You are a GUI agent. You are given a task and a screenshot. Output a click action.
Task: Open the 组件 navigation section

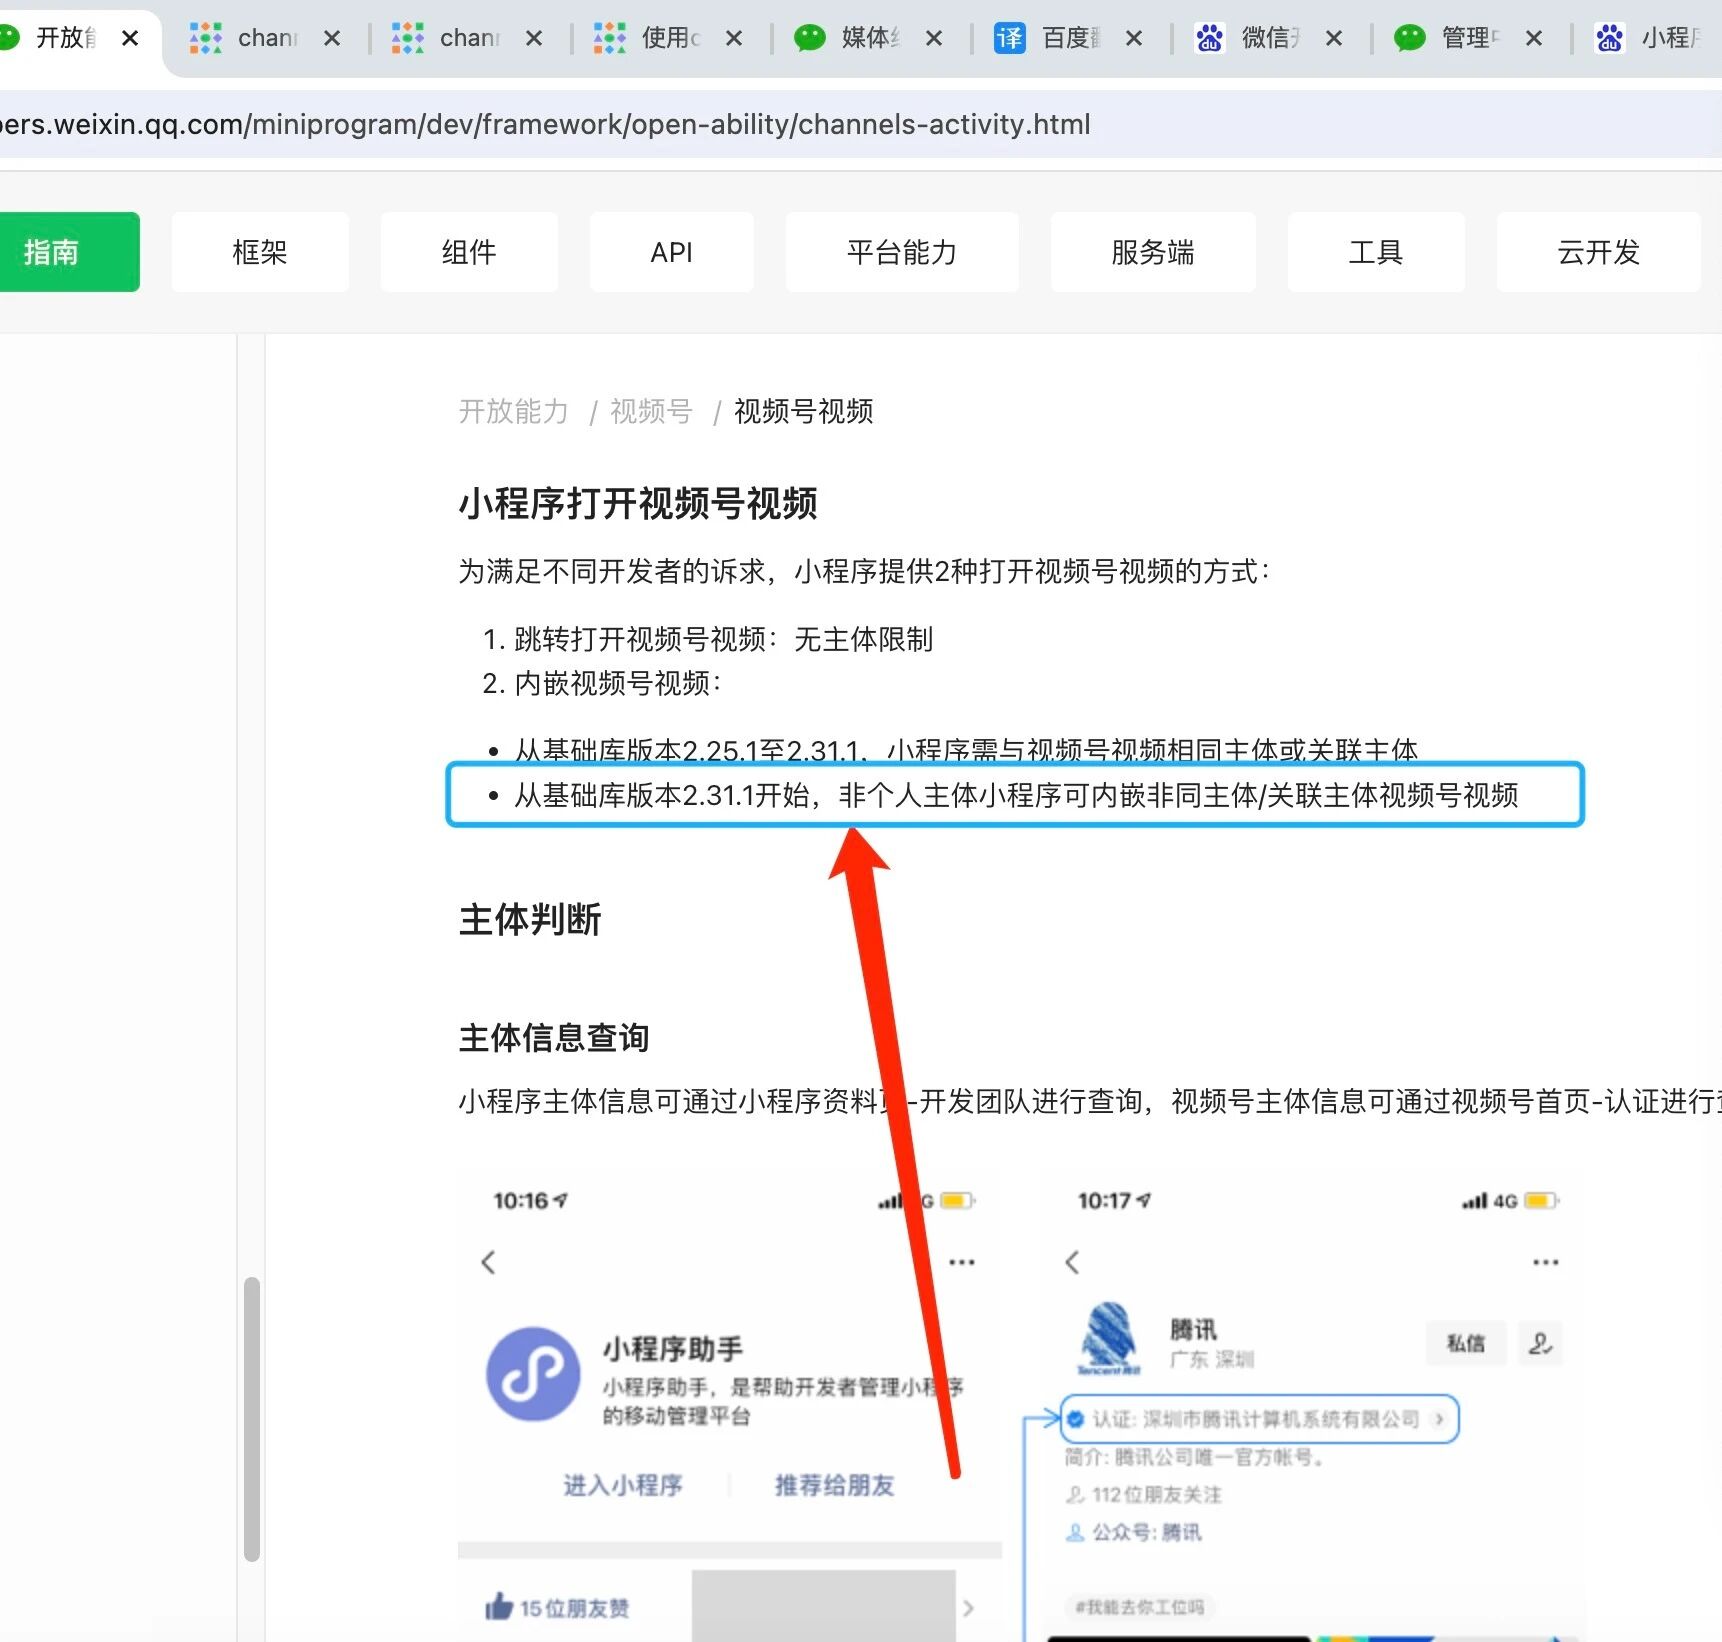[x=469, y=252]
